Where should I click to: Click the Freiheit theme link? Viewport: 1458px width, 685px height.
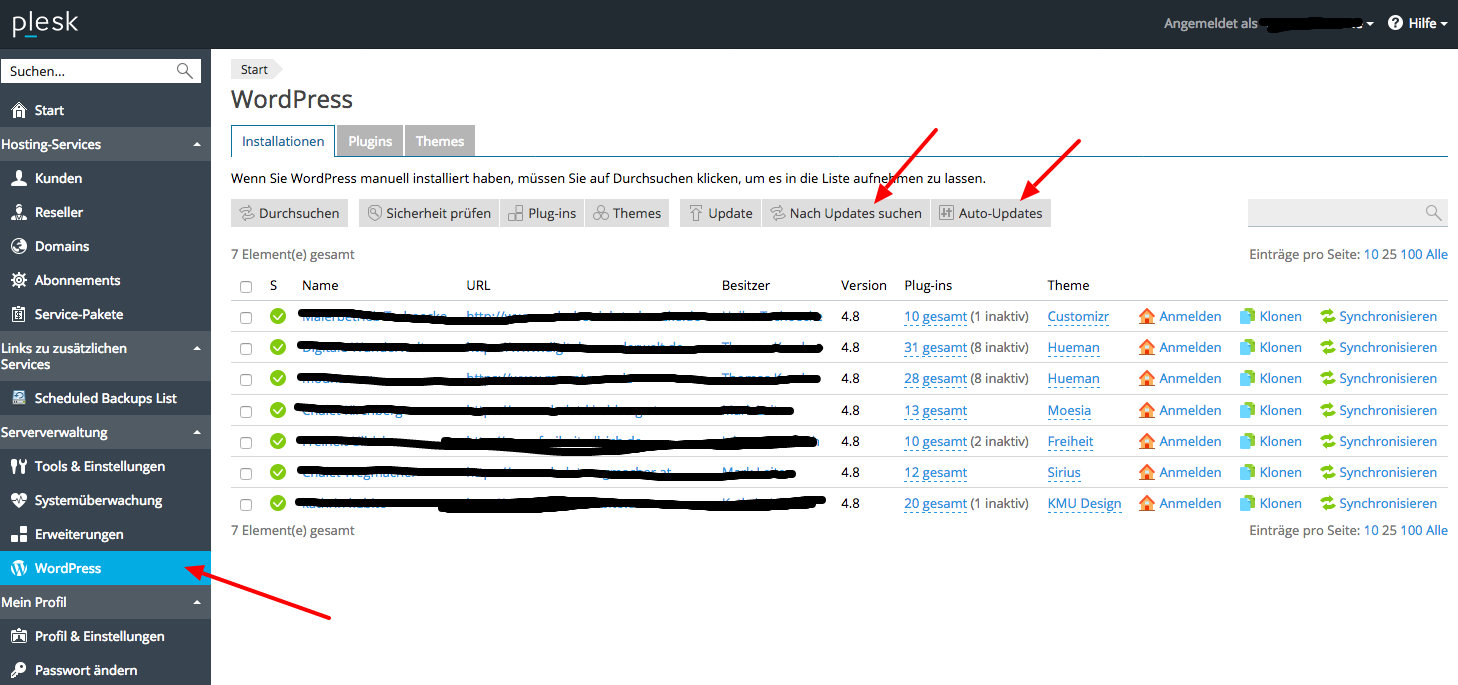coord(1070,441)
